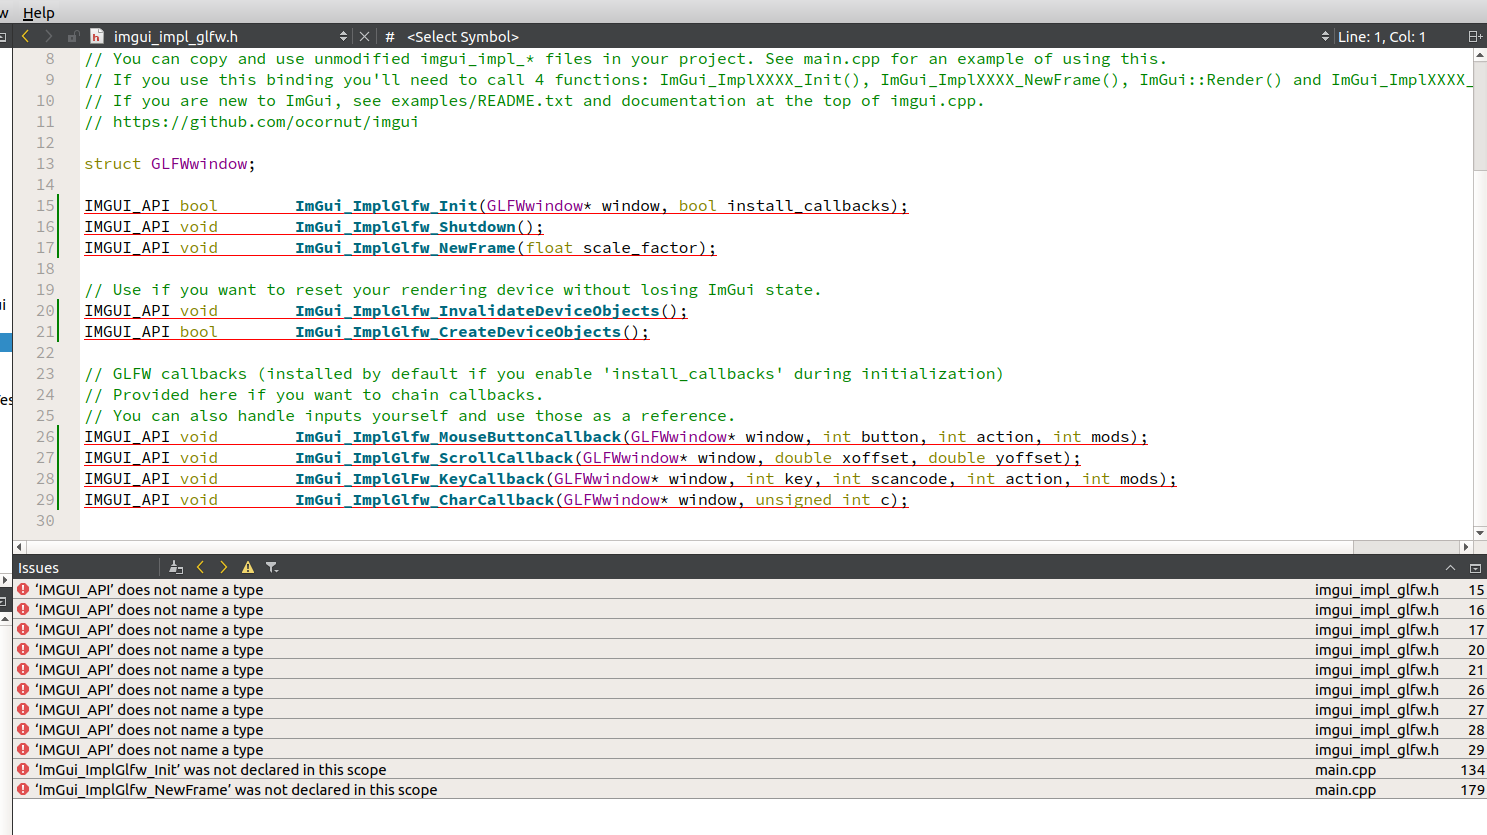
Task: Collapse the Issues pane with the chevron
Action: click(1450, 567)
